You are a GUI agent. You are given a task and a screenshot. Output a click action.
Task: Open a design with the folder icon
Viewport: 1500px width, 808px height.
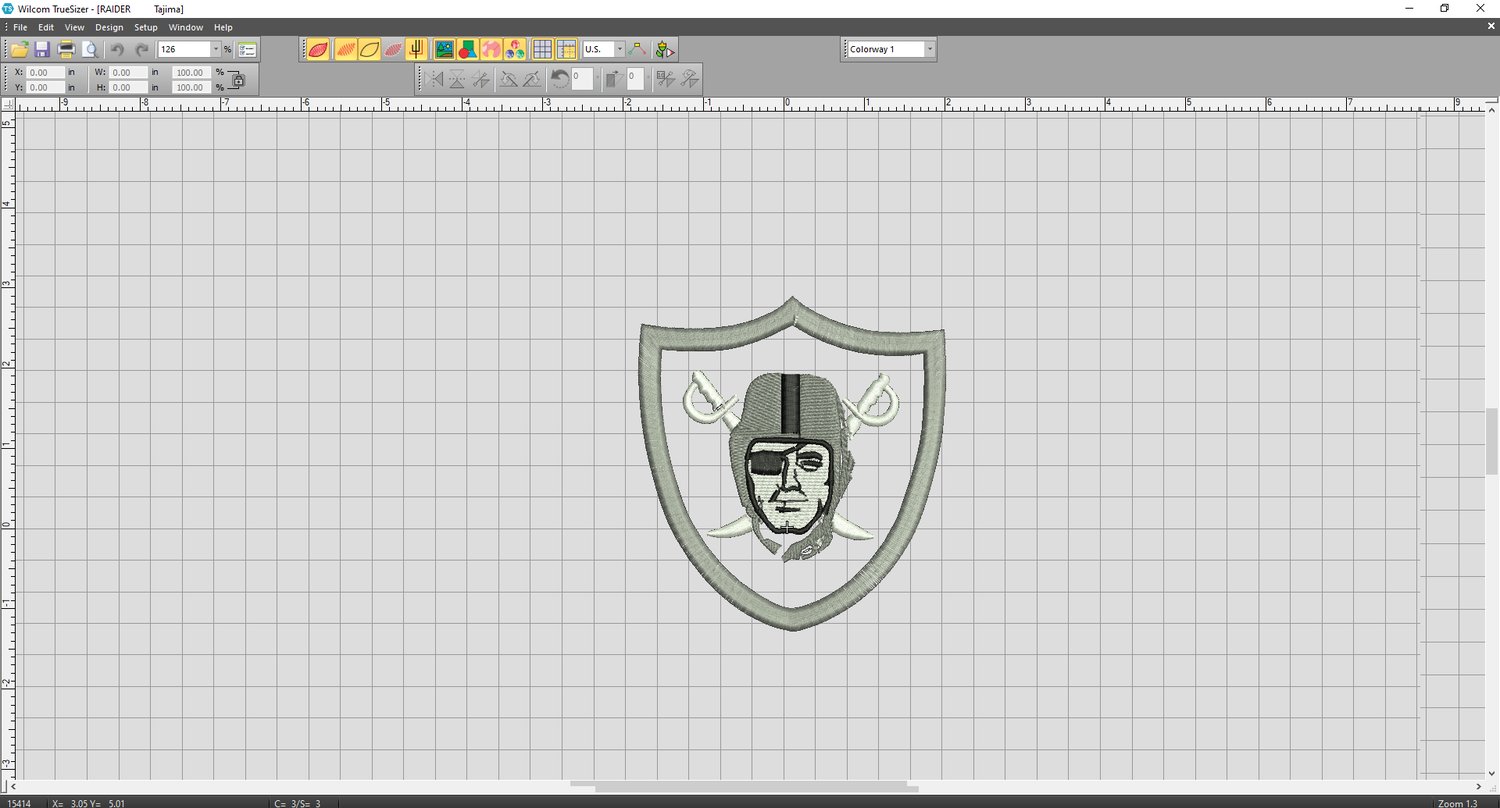click(19, 49)
